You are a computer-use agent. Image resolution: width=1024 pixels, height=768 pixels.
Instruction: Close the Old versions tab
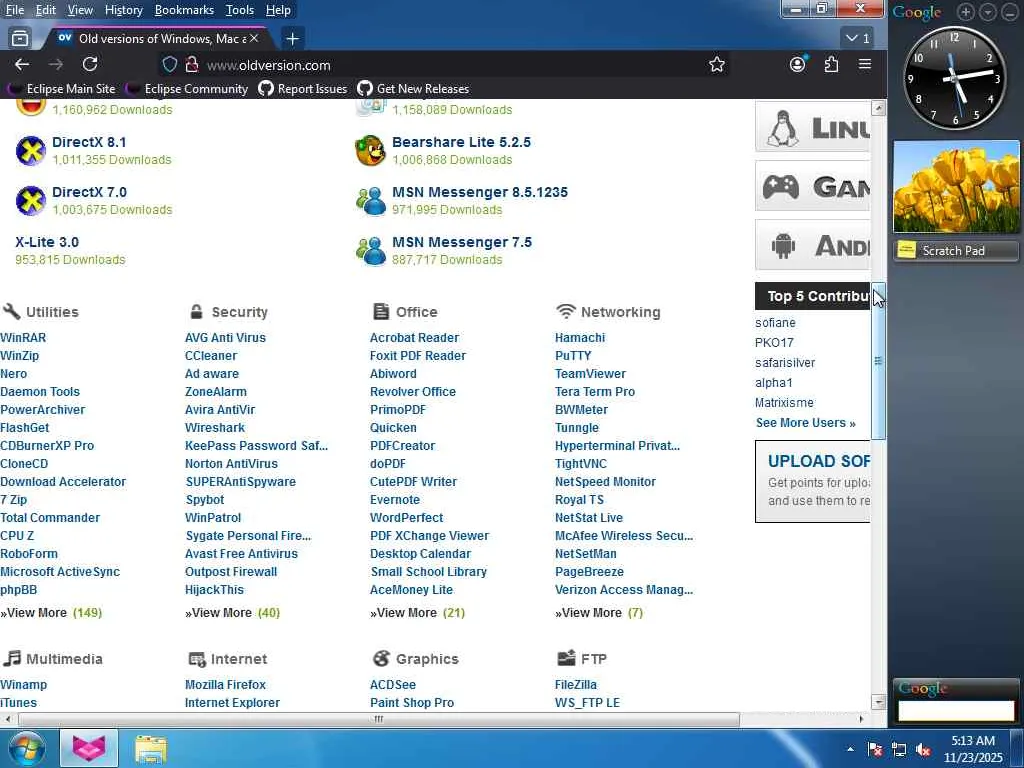pos(254,39)
